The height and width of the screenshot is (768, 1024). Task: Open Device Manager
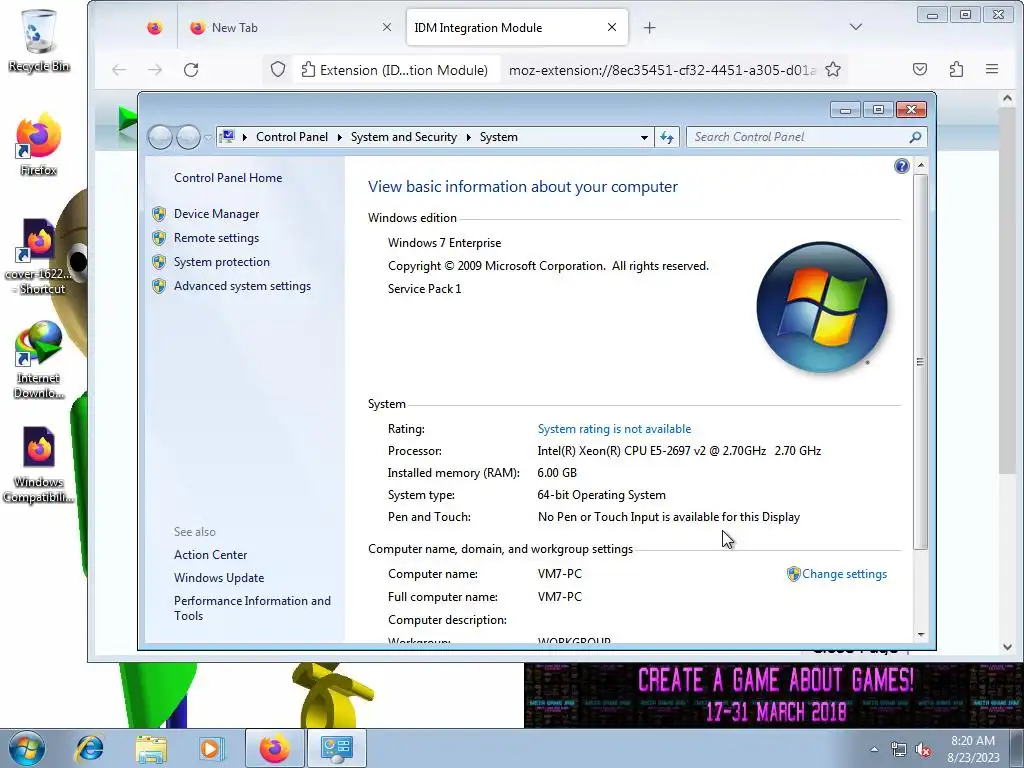pyautogui.click(x=216, y=214)
